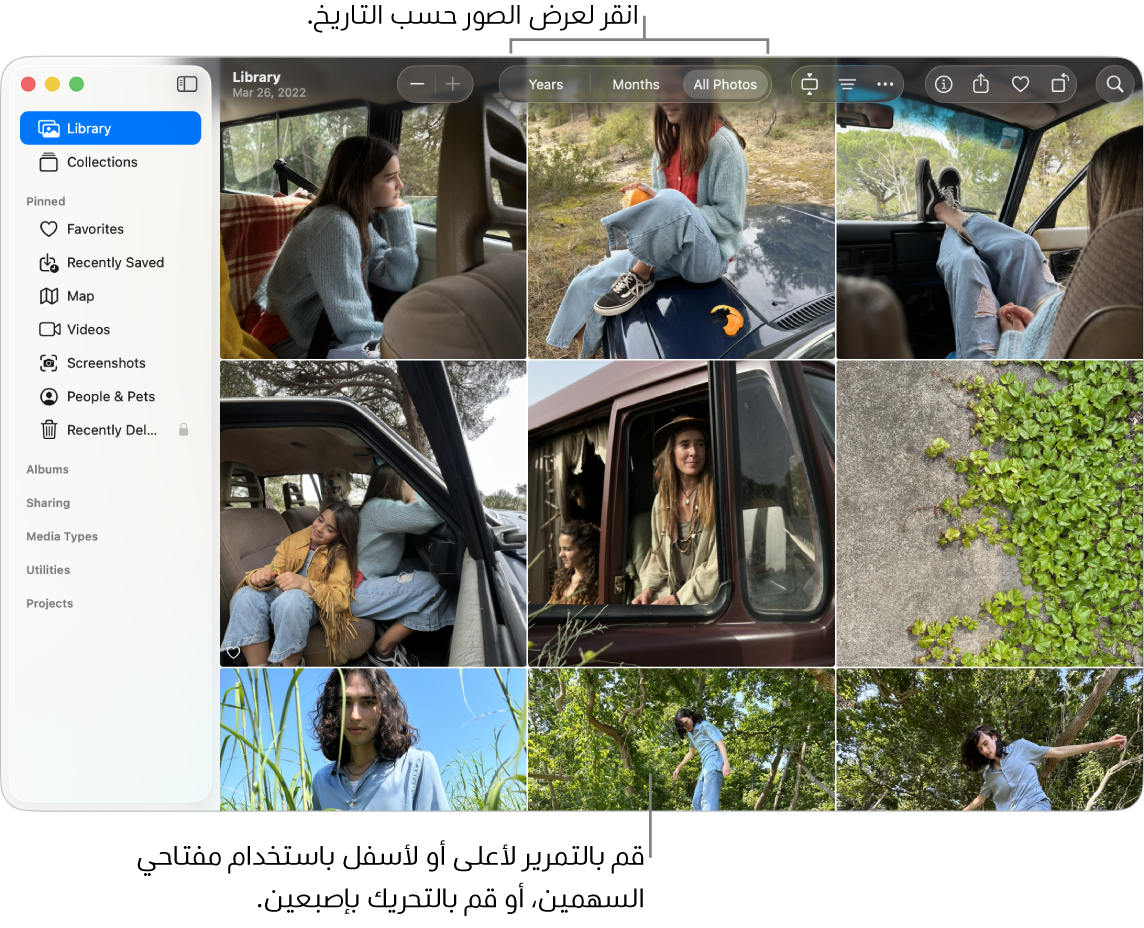1144x928 pixels.
Task: Open the More options ellipsis menu
Action: [x=885, y=85]
